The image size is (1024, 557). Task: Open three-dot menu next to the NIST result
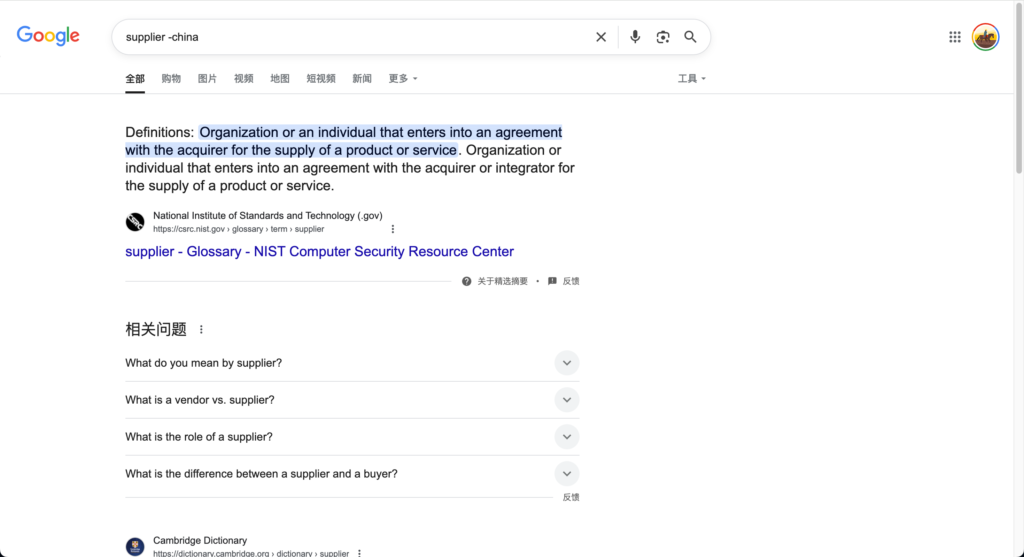click(392, 229)
